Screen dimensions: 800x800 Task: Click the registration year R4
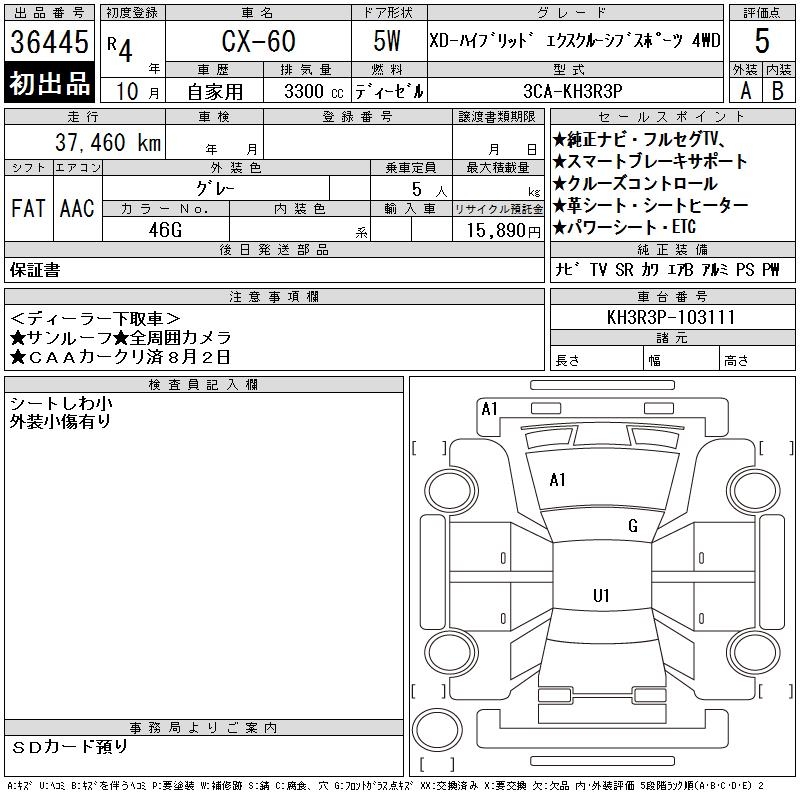(120, 49)
